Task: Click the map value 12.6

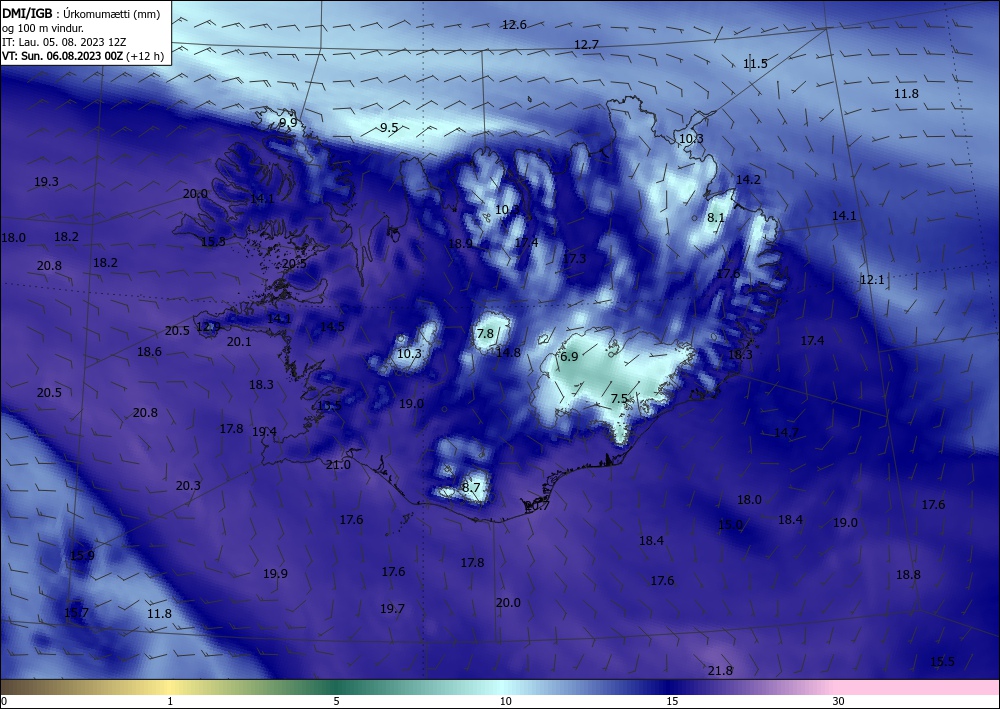Action: click(x=514, y=25)
